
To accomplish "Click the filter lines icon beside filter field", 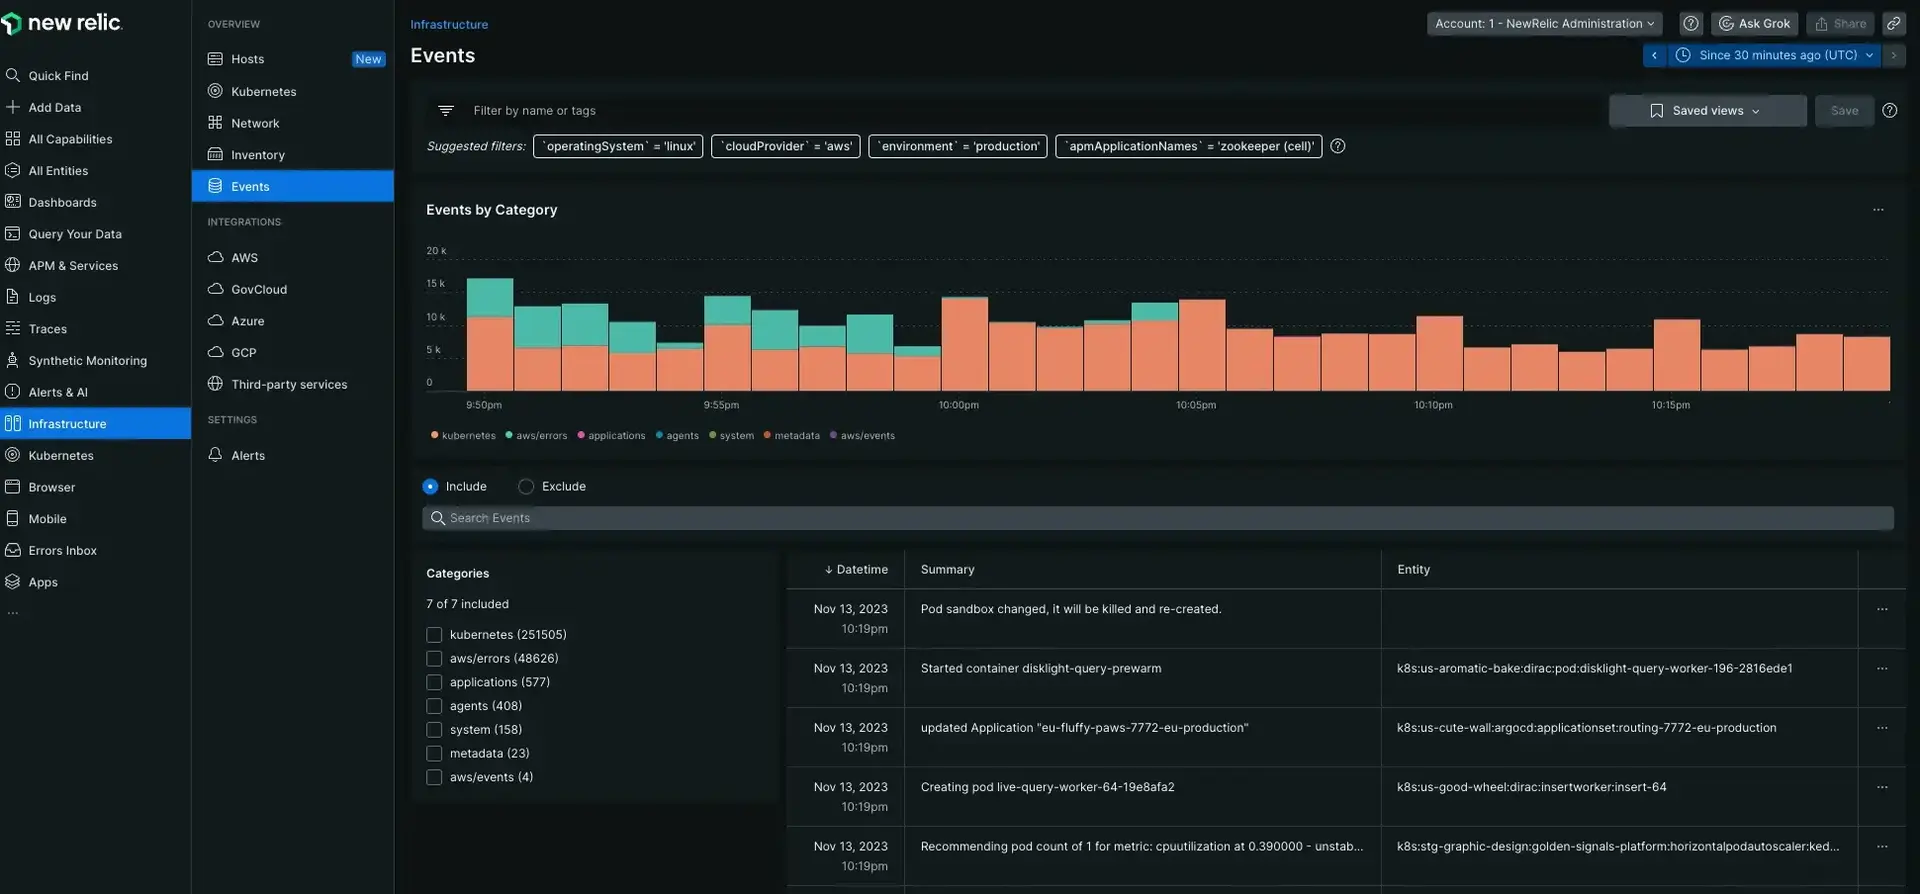I will point(446,111).
